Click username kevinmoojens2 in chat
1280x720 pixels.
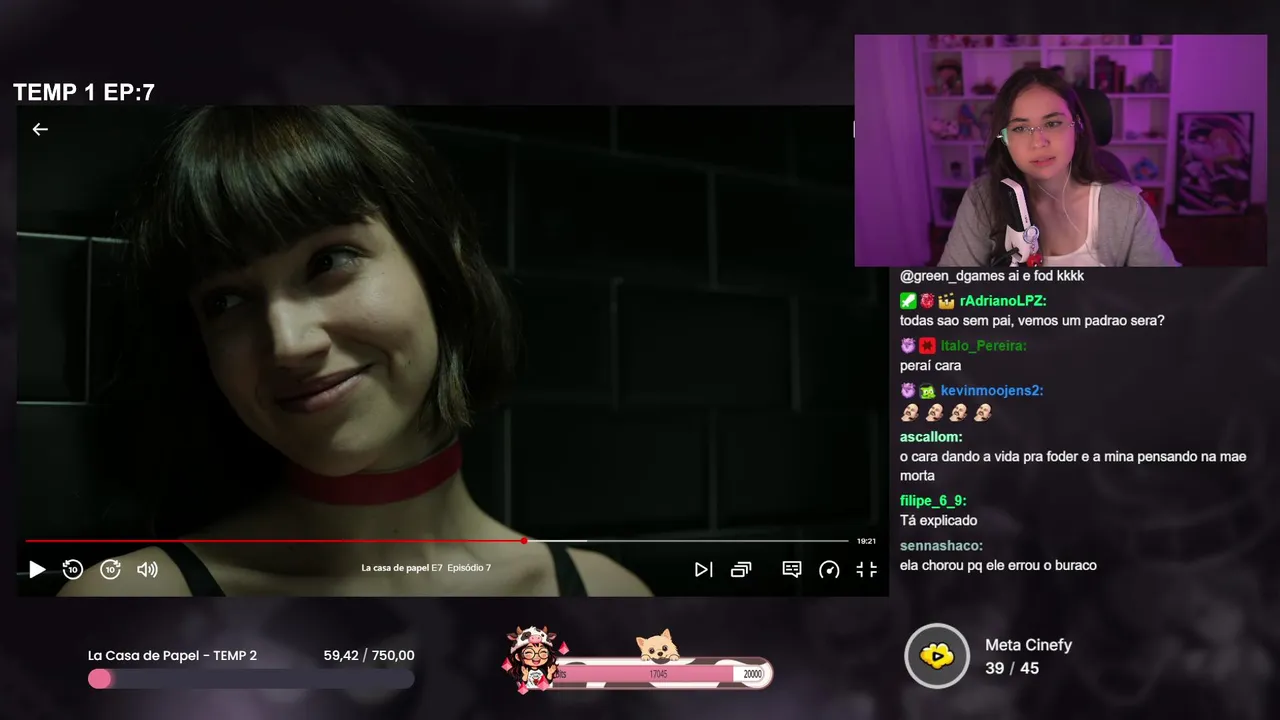click(x=992, y=390)
